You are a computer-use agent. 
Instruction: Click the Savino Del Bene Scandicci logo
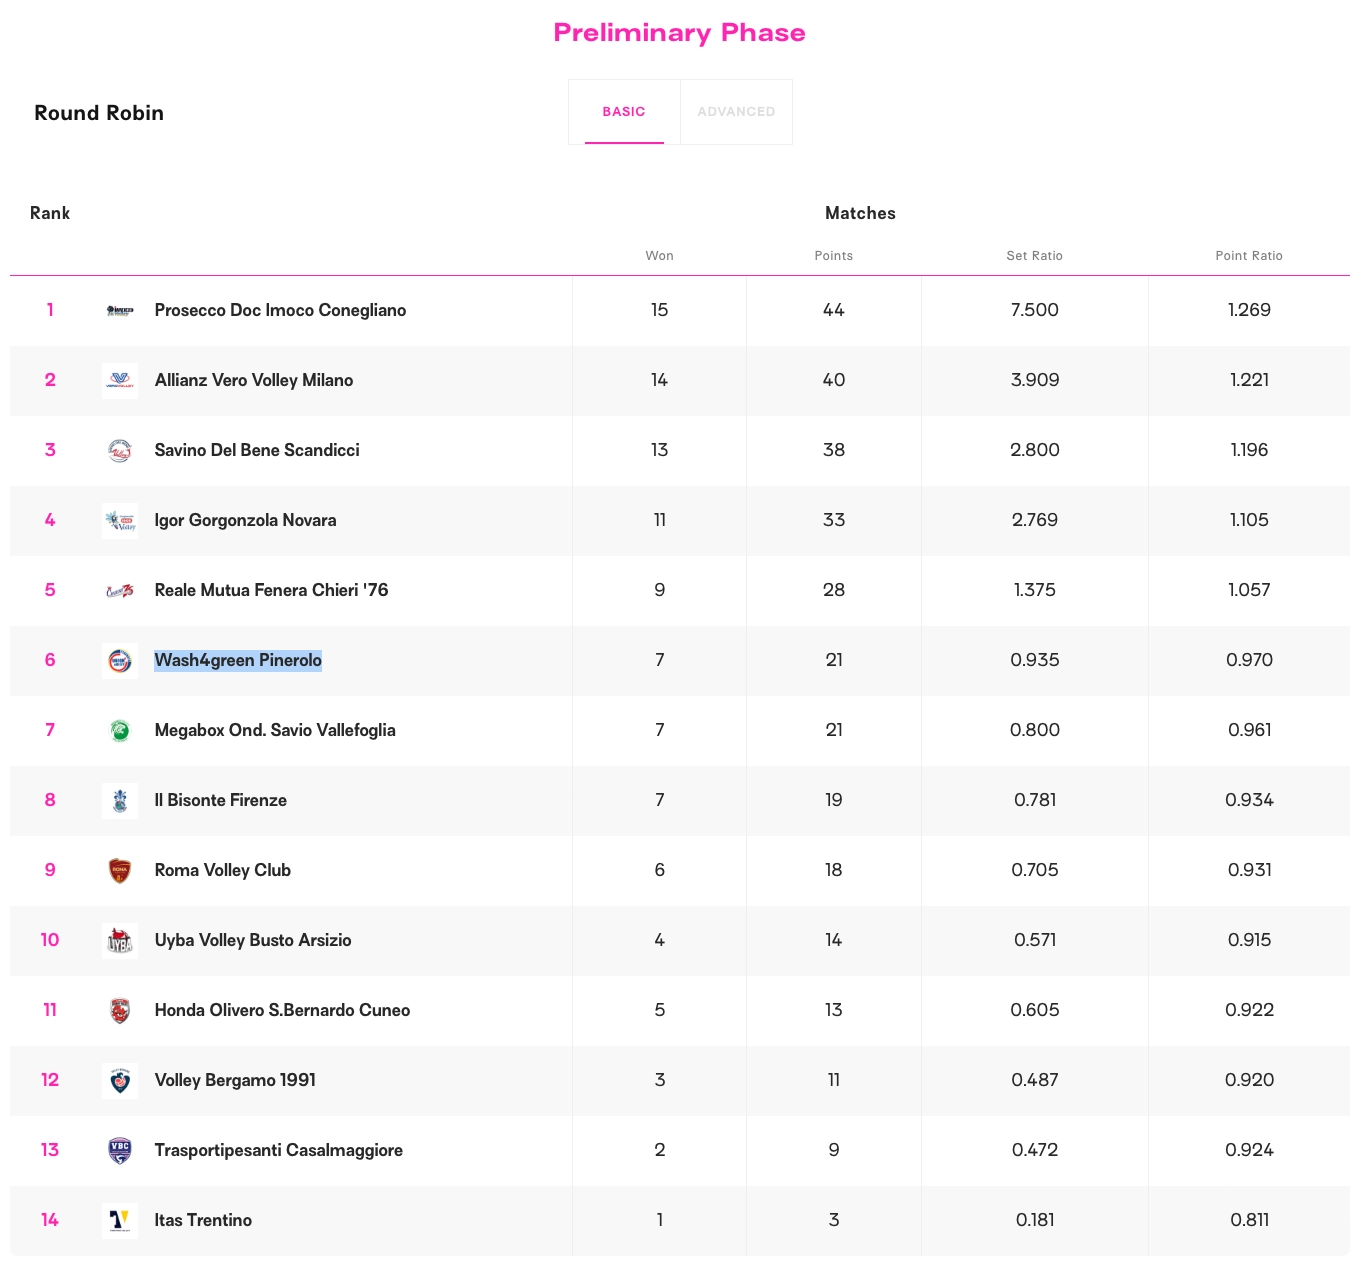tap(120, 451)
